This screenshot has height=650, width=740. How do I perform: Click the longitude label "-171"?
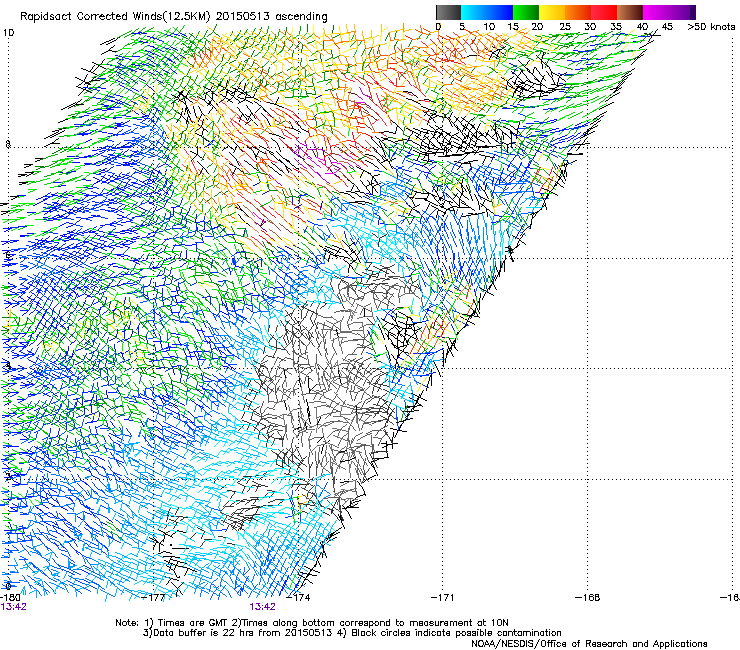click(x=443, y=598)
